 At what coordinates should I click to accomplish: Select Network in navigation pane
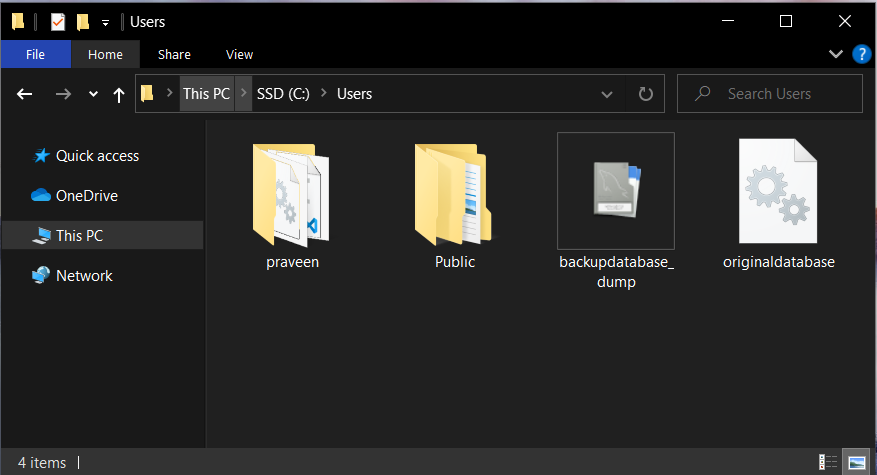[x=102, y=275]
